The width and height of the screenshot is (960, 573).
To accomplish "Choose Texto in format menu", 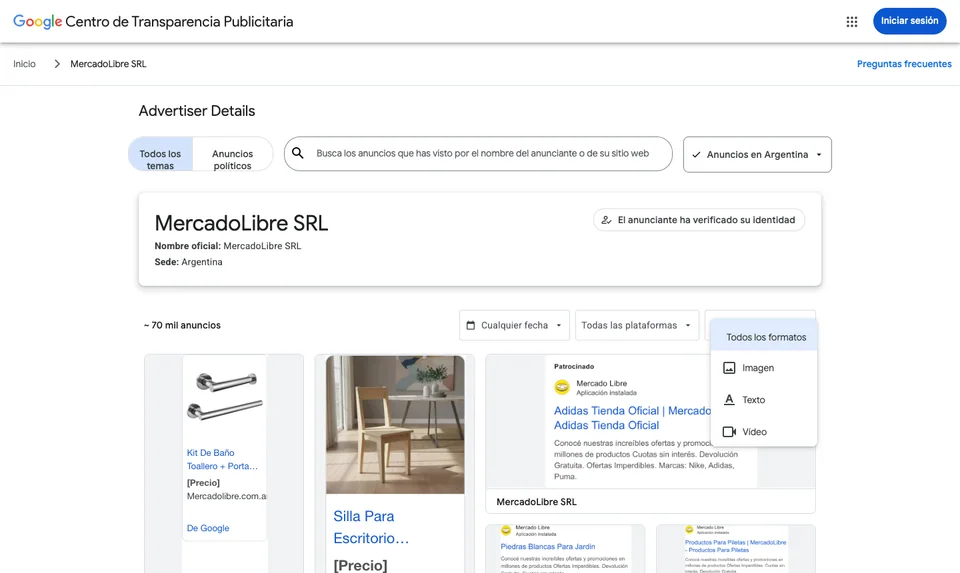I will click(x=764, y=400).
